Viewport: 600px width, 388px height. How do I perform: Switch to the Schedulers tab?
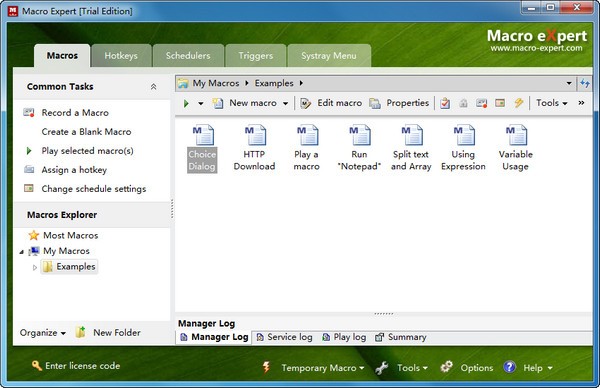188,56
